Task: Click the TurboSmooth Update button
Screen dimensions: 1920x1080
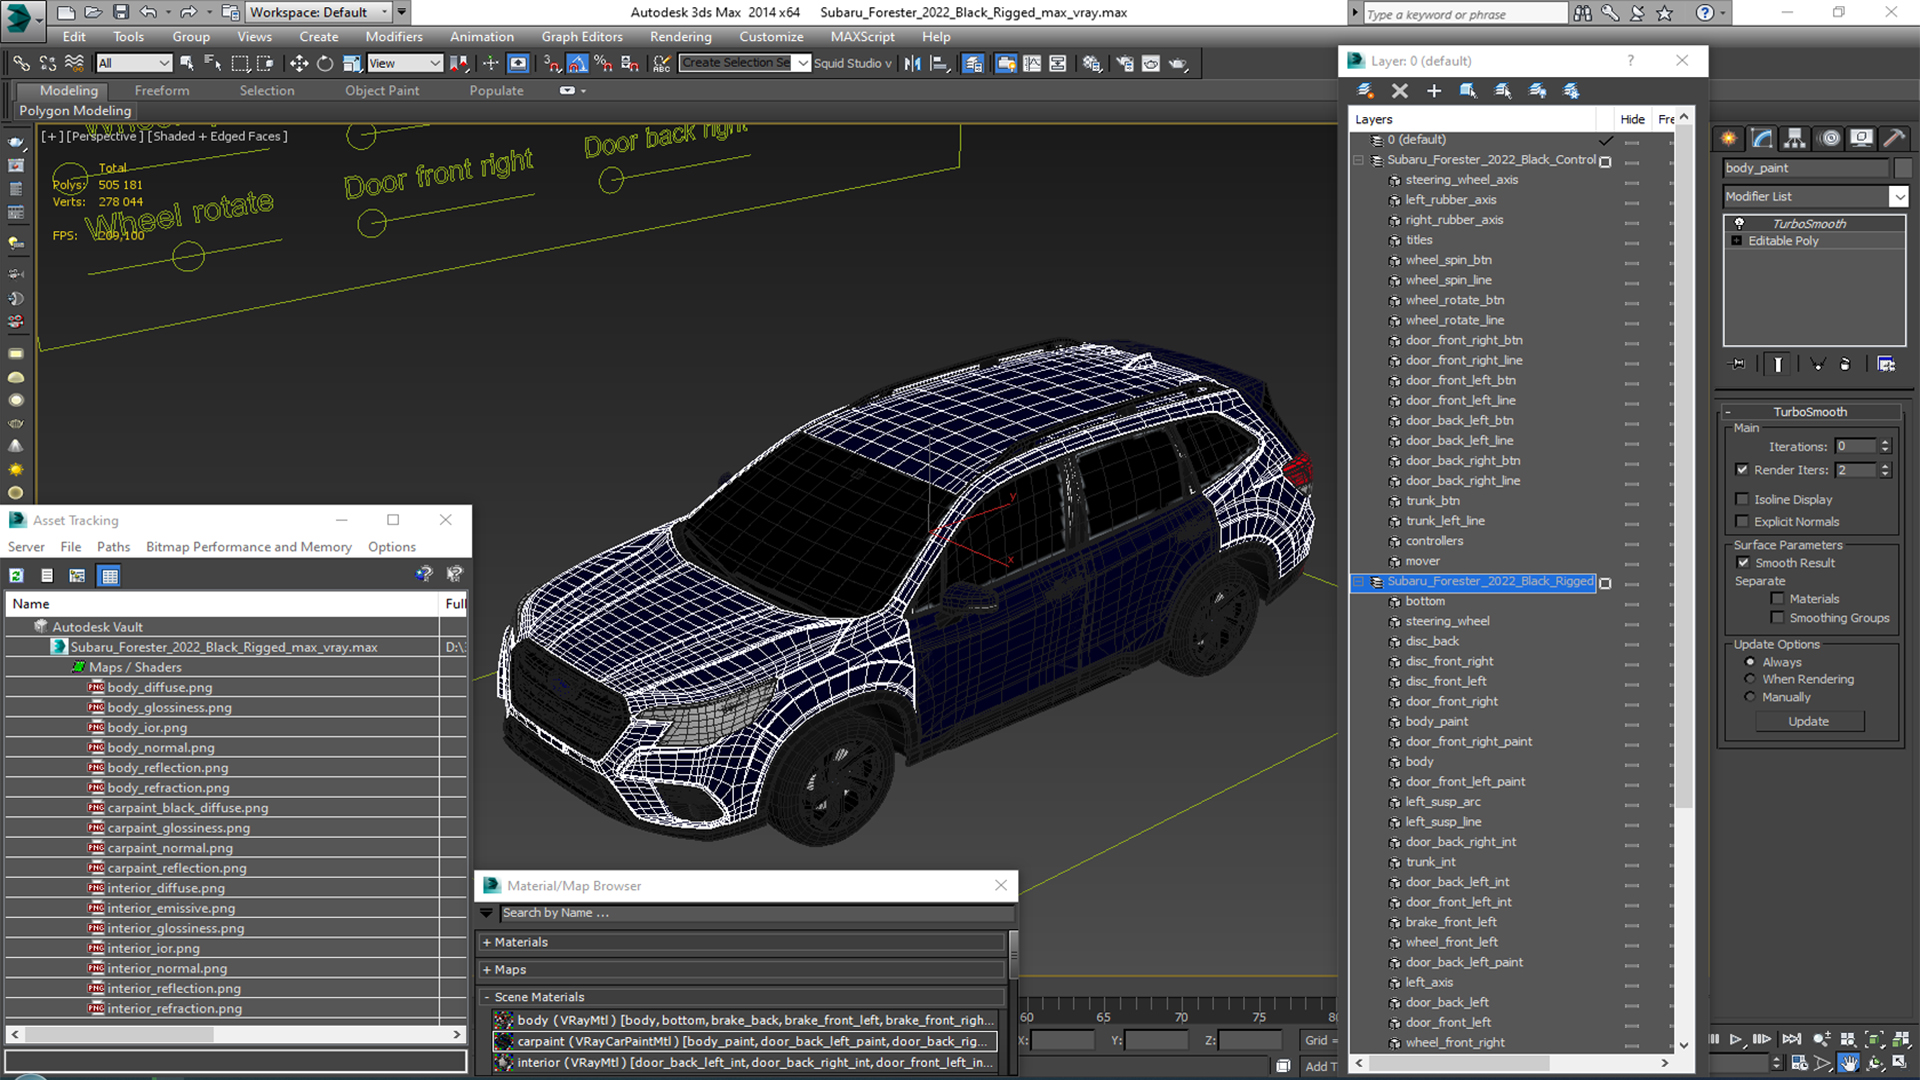Action: (1809, 721)
